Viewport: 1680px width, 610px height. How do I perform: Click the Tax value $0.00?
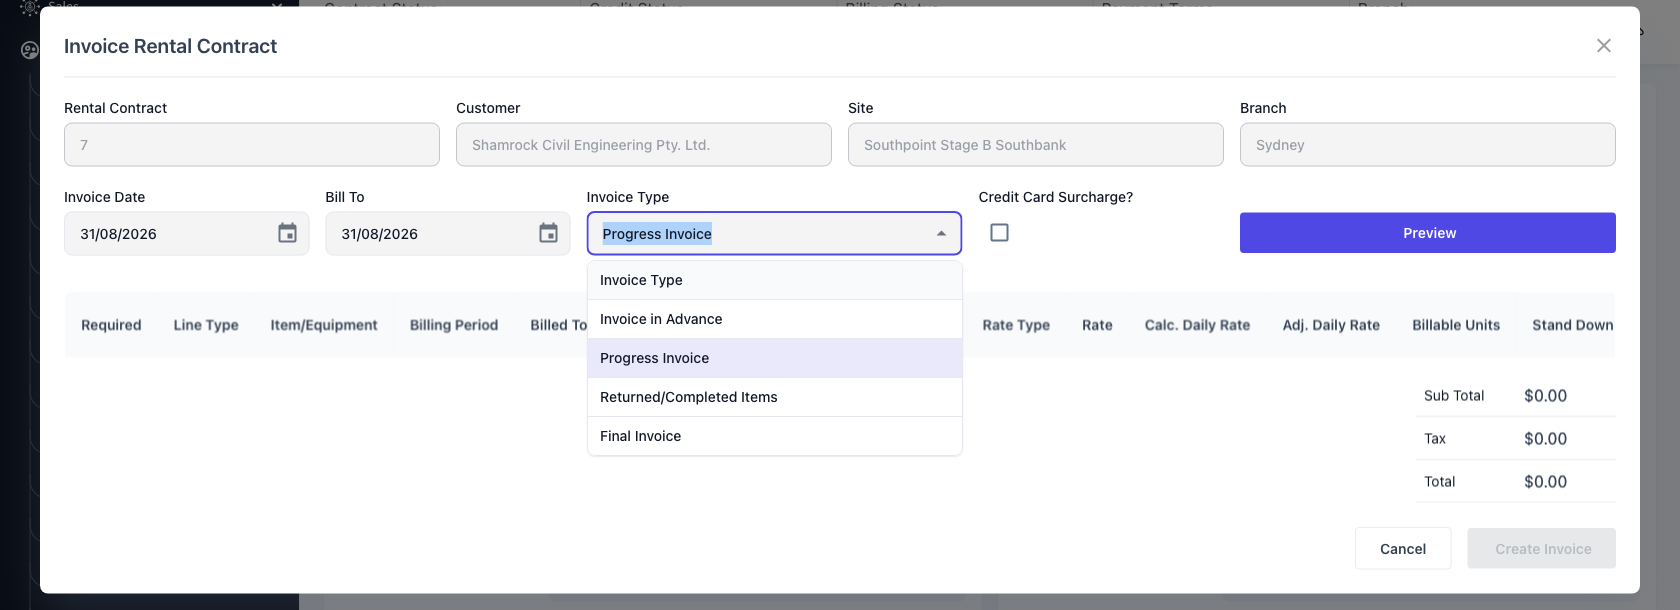click(1545, 439)
